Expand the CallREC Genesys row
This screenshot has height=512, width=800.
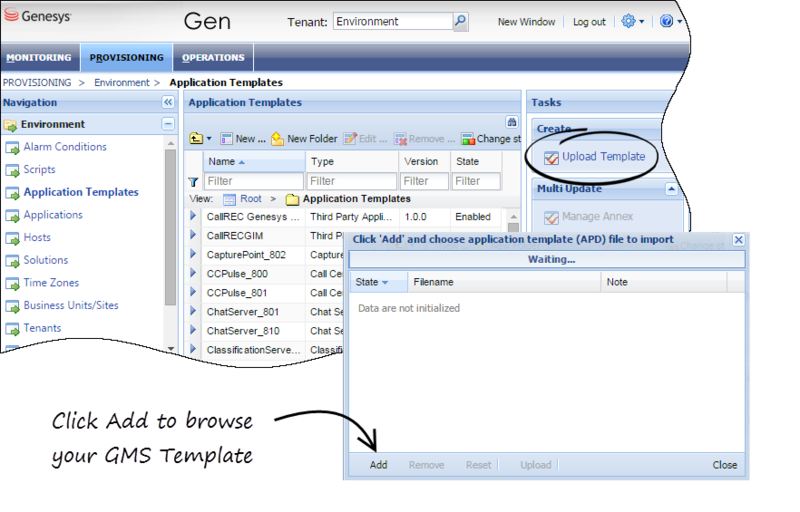[193, 216]
